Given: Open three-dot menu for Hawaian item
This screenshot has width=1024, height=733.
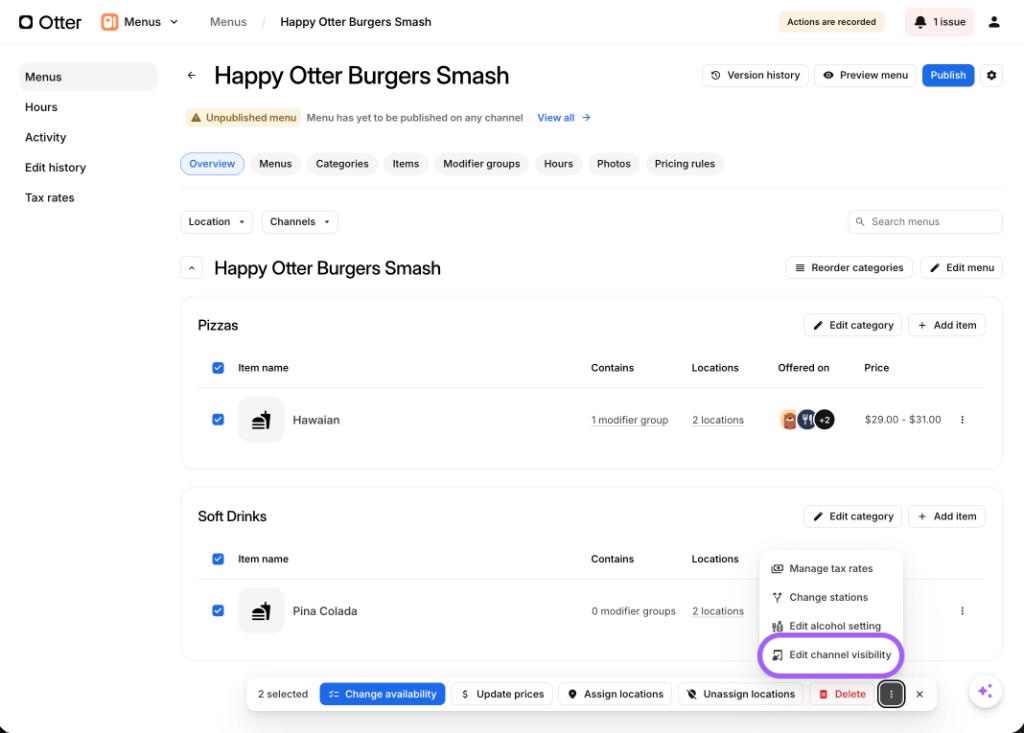Looking at the screenshot, I should (962, 420).
